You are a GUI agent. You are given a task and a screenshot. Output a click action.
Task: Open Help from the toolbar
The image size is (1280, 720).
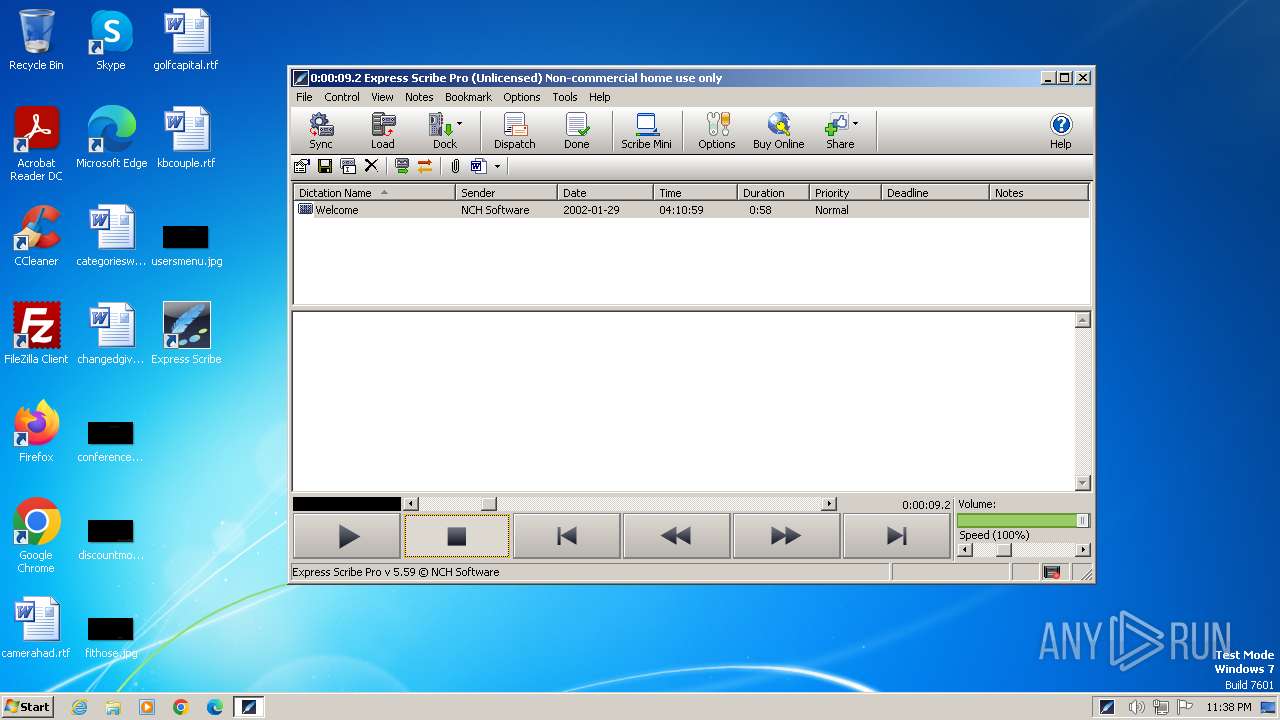[x=1060, y=131]
